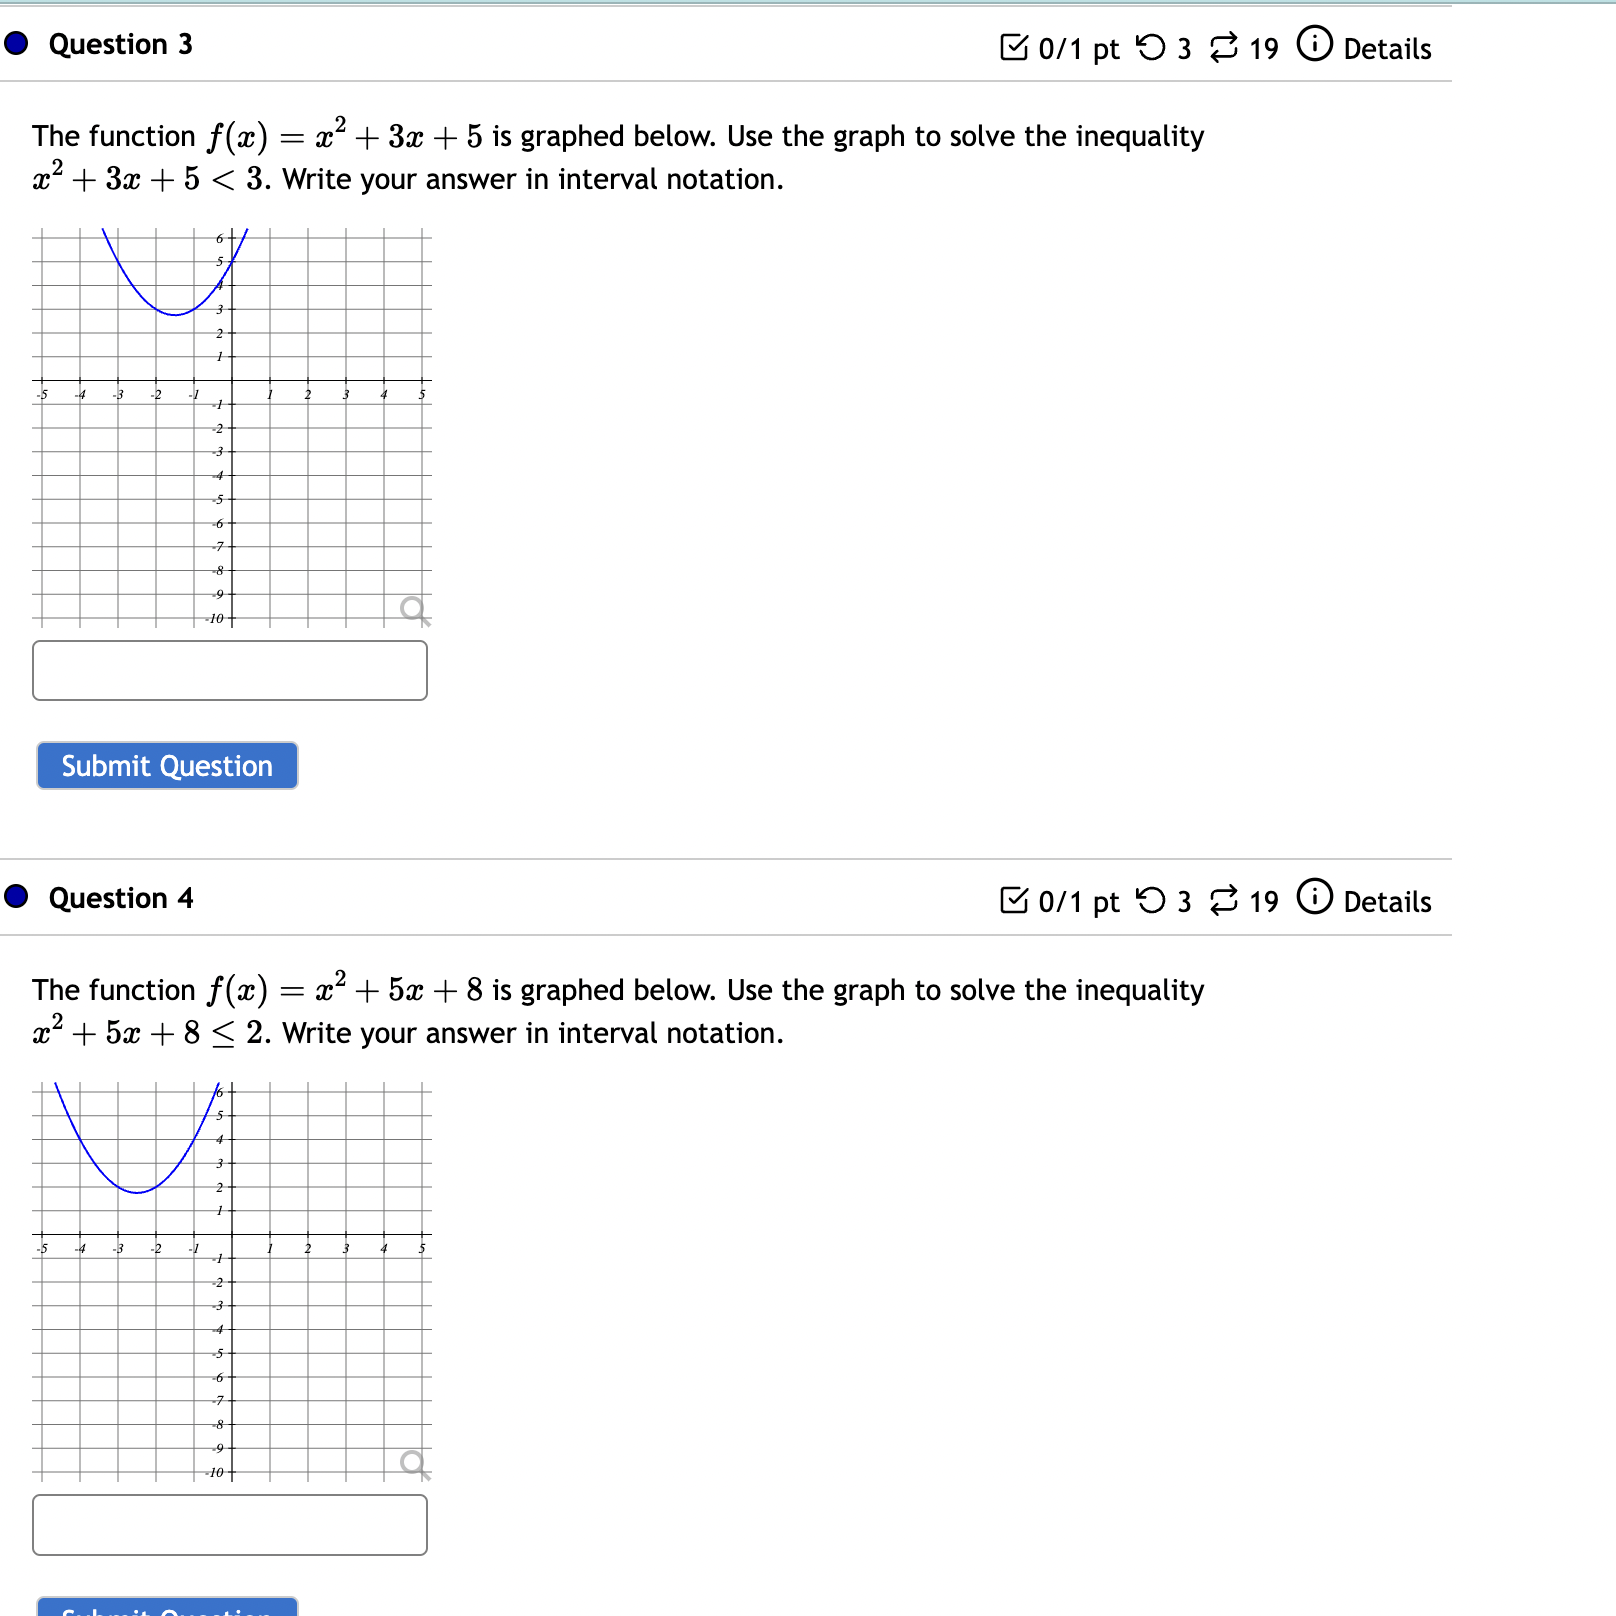
Task: Open the Details info icon for Question 3
Action: pyautogui.click(x=1313, y=44)
